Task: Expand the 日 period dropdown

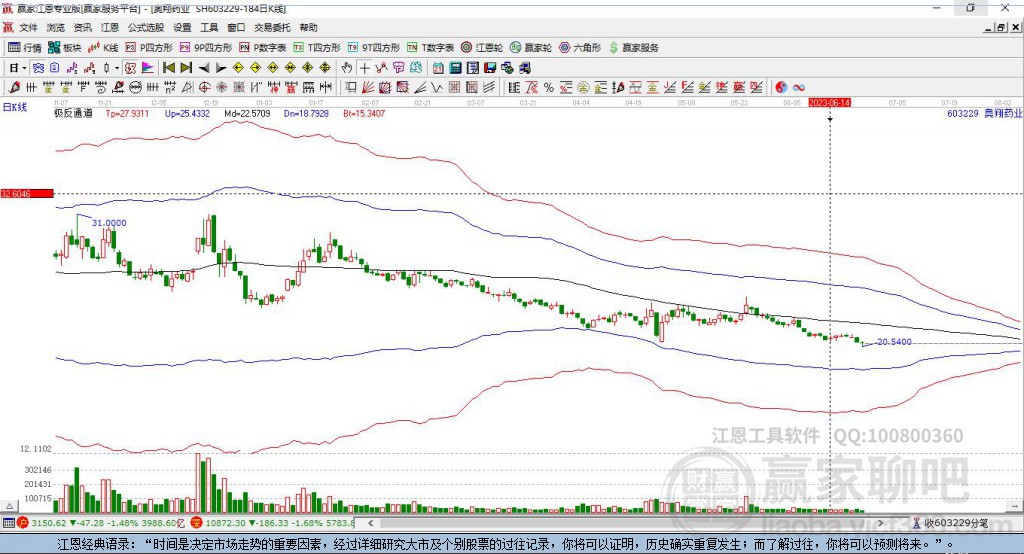Action: coord(24,68)
